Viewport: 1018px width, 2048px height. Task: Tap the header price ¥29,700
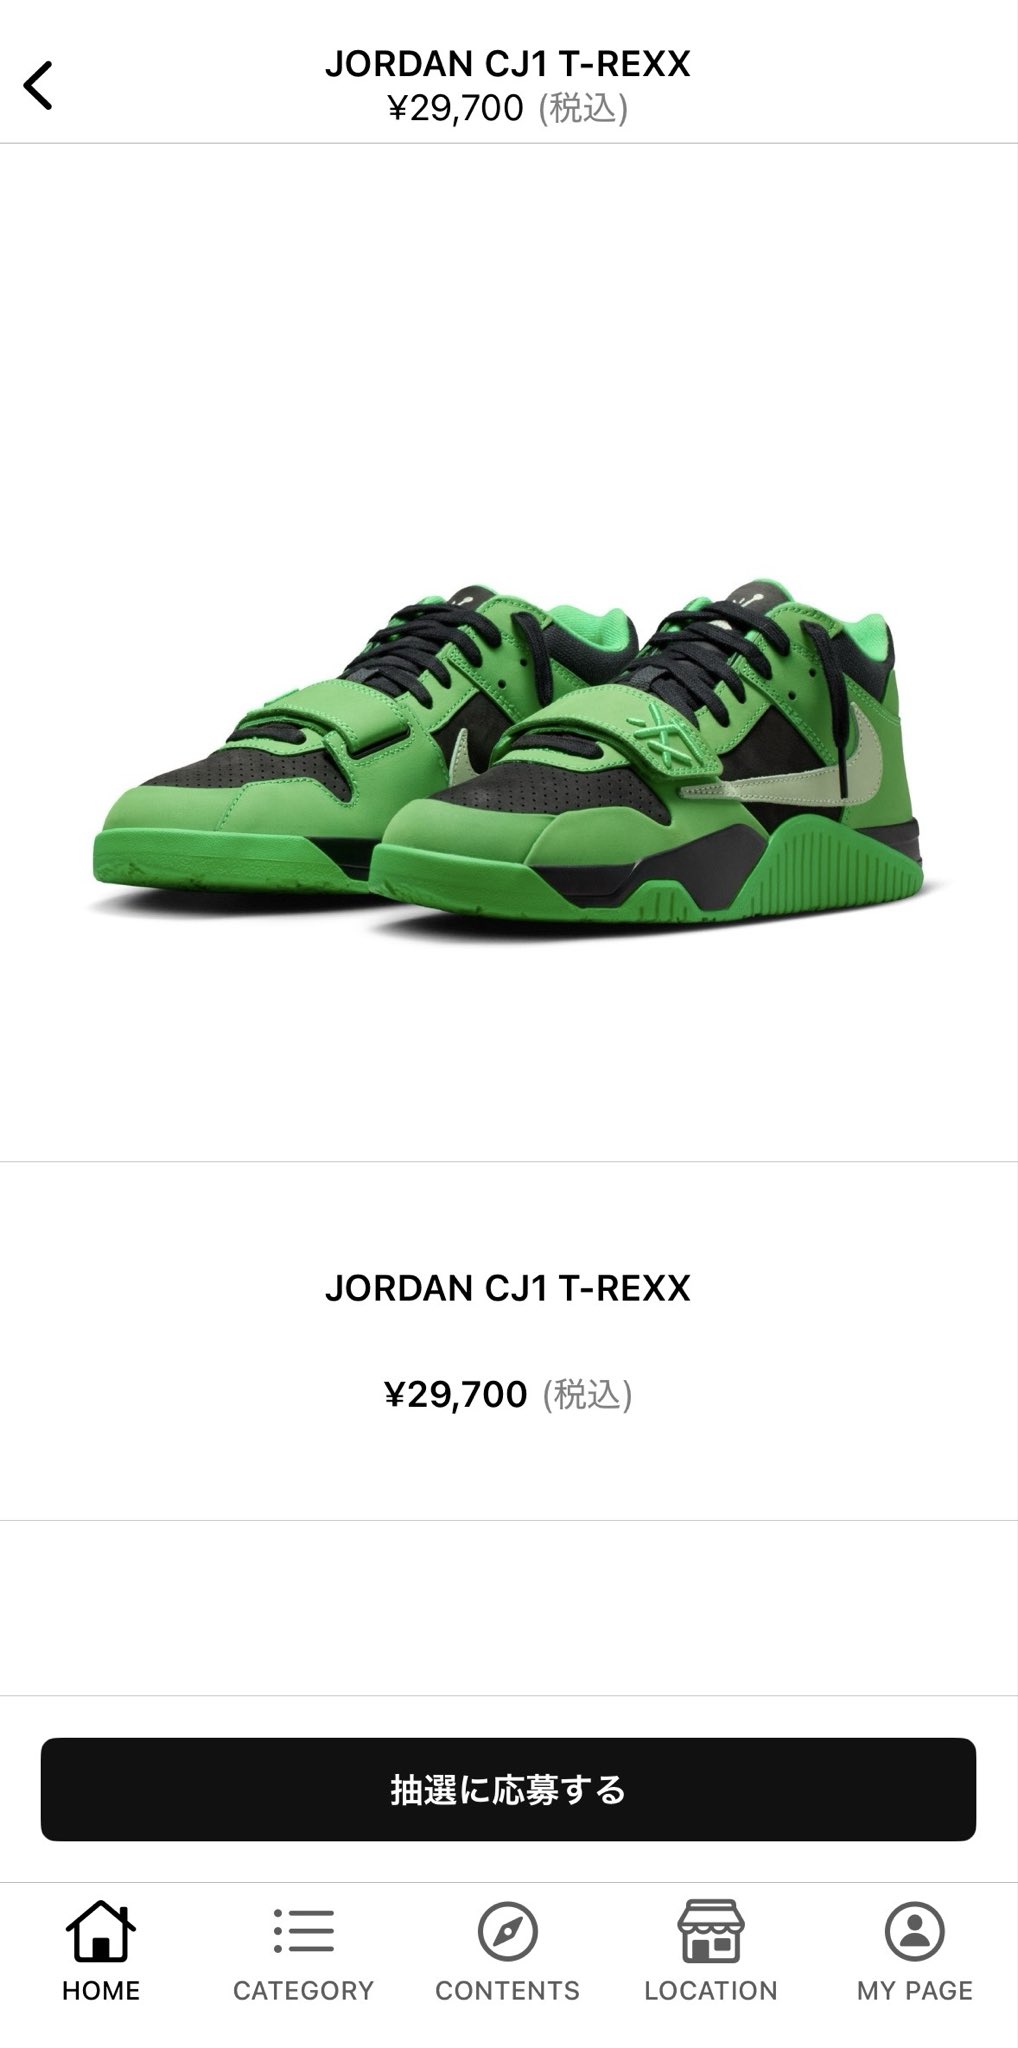pos(456,108)
